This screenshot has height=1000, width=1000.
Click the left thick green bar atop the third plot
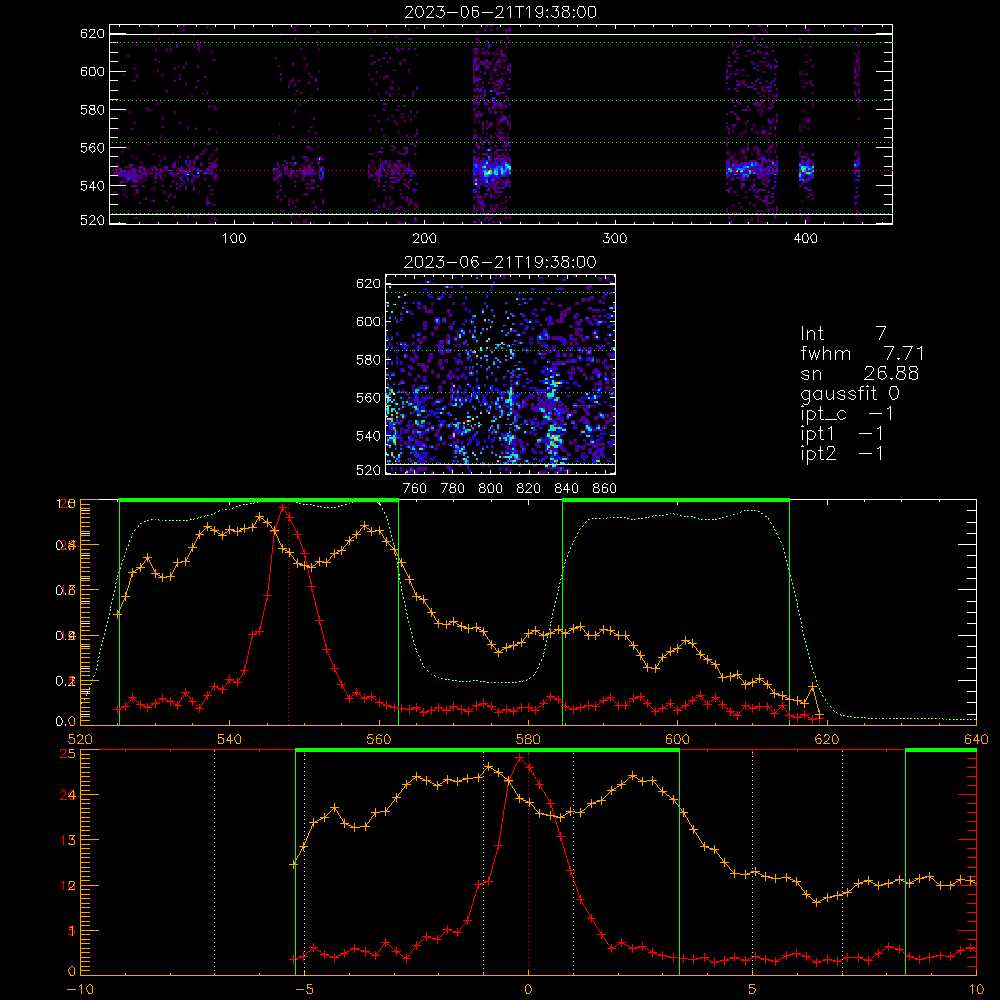pyautogui.click(x=259, y=500)
